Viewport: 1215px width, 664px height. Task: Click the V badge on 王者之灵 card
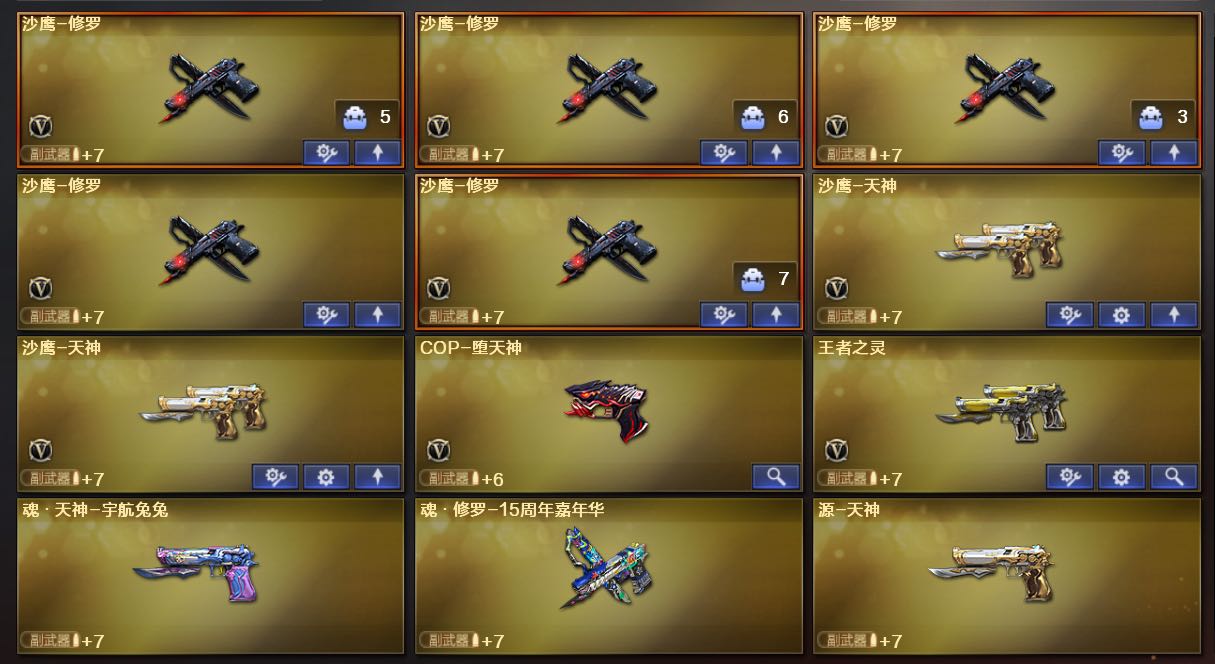[836, 450]
